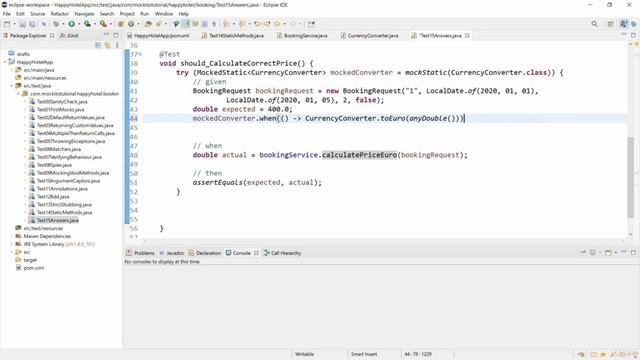Viewport: 640px width, 360px height.
Task: Open the Navigate menu
Action: coord(84,13)
